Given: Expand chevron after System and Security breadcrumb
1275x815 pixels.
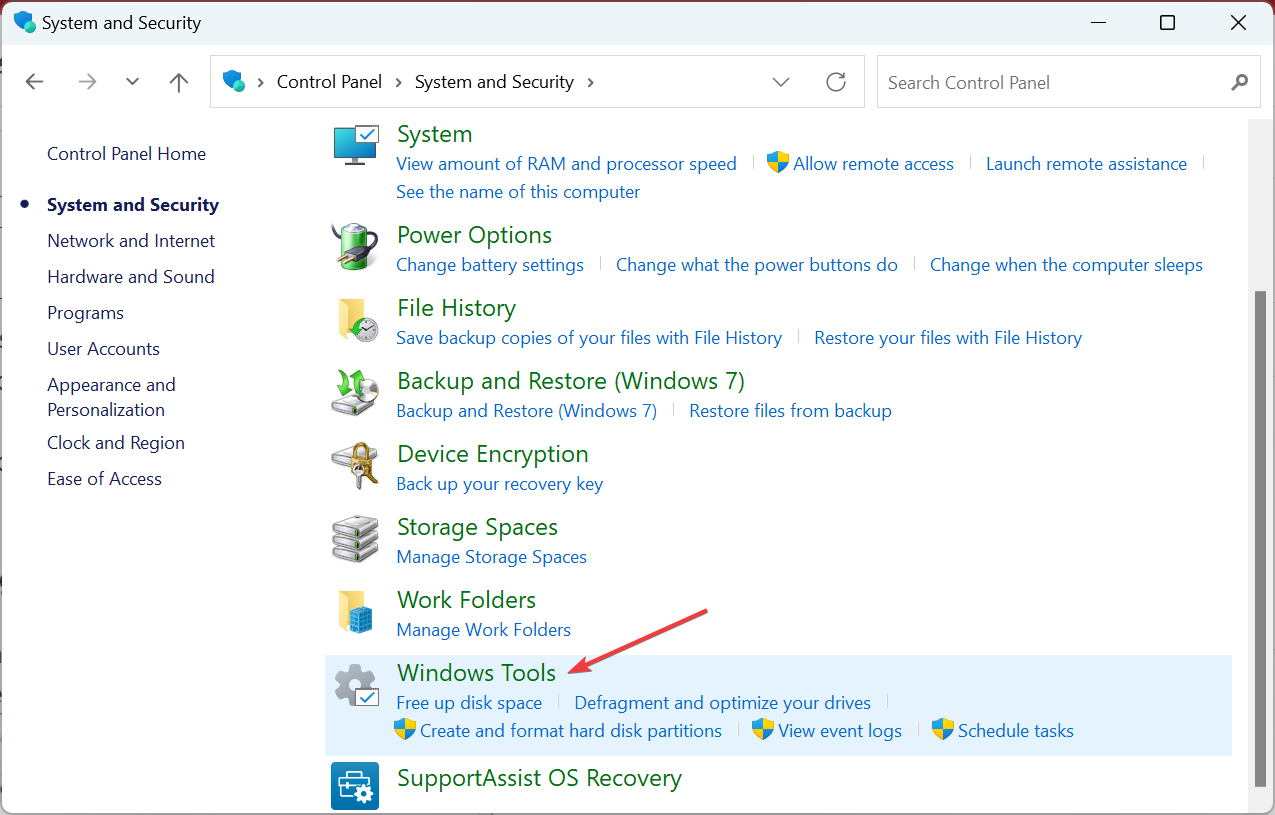Looking at the screenshot, I should tap(590, 82).
